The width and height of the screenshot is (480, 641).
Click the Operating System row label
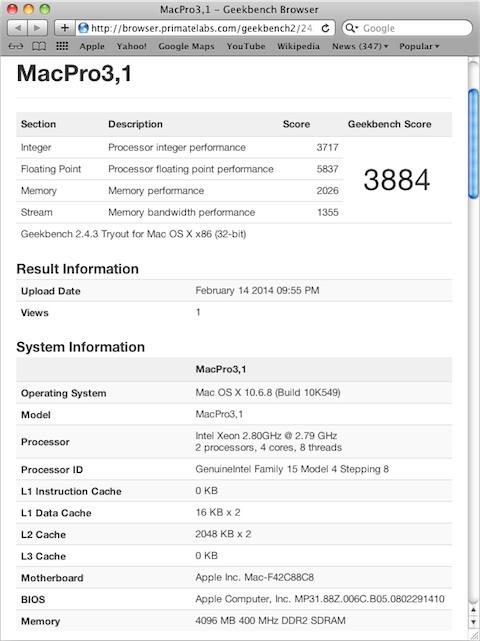pyautogui.click(x=63, y=393)
